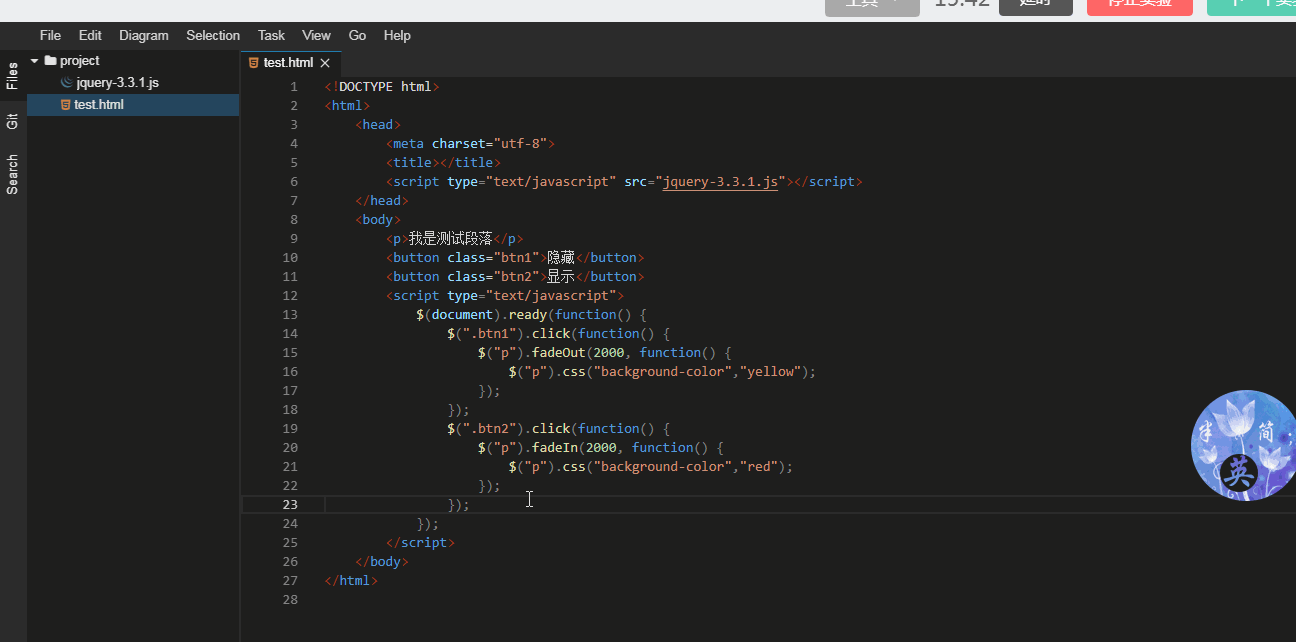This screenshot has width=1296, height=642.
Task: Open the File menu
Action: point(50,35)
